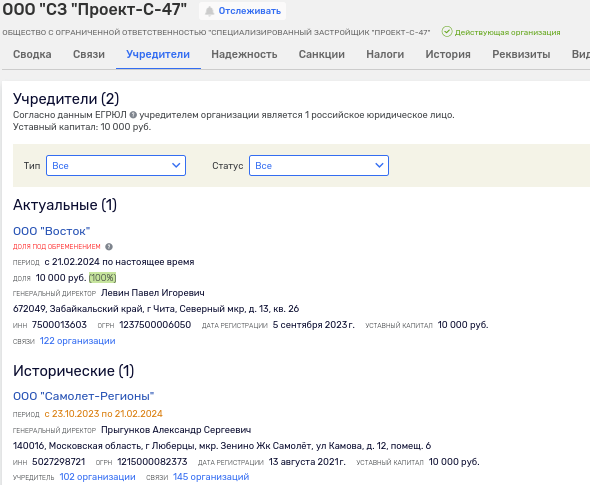Open the Тип dropdown filter
Image resolution: width=590 pixels, height=485 pixels.
point(116,166)
